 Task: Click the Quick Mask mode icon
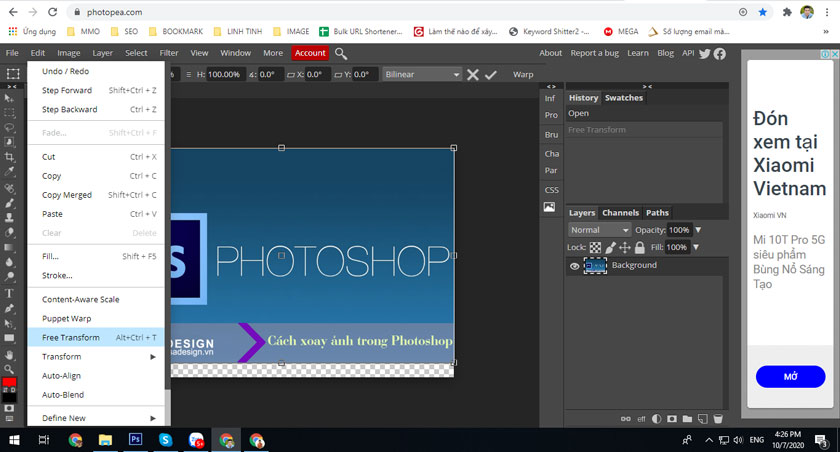pos(9,408)
